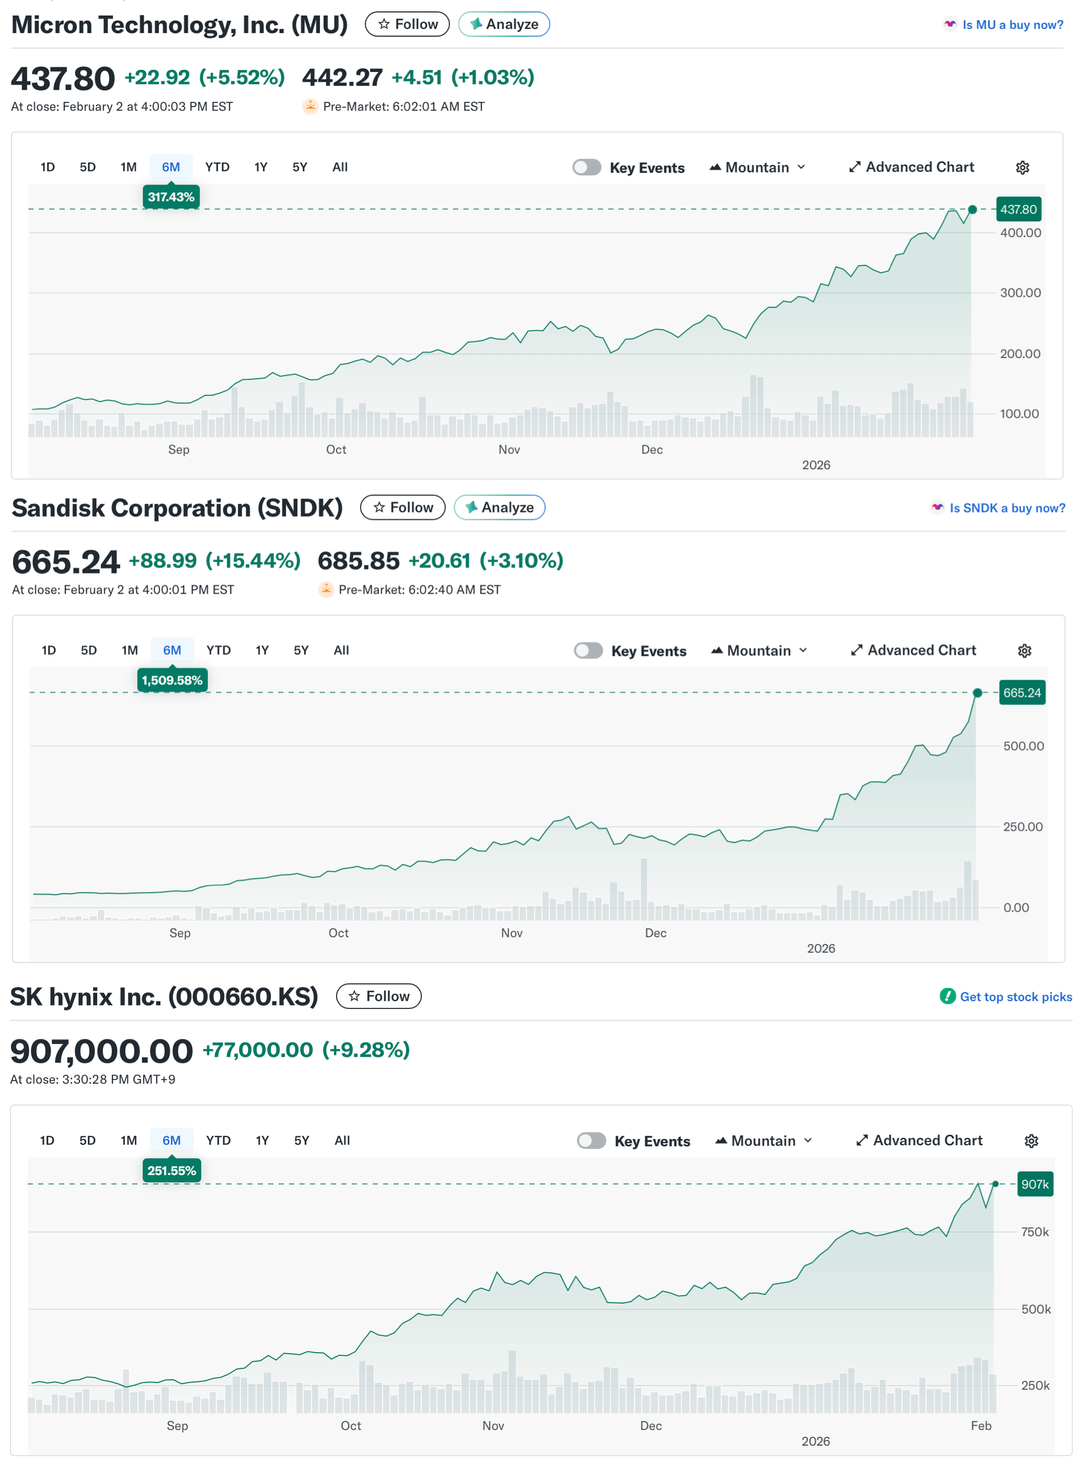The height and width of the screenshot is (1465, 1080).
Task: Click the bull icon beside Is SNDK a buy now
Action: pos(937,508)
